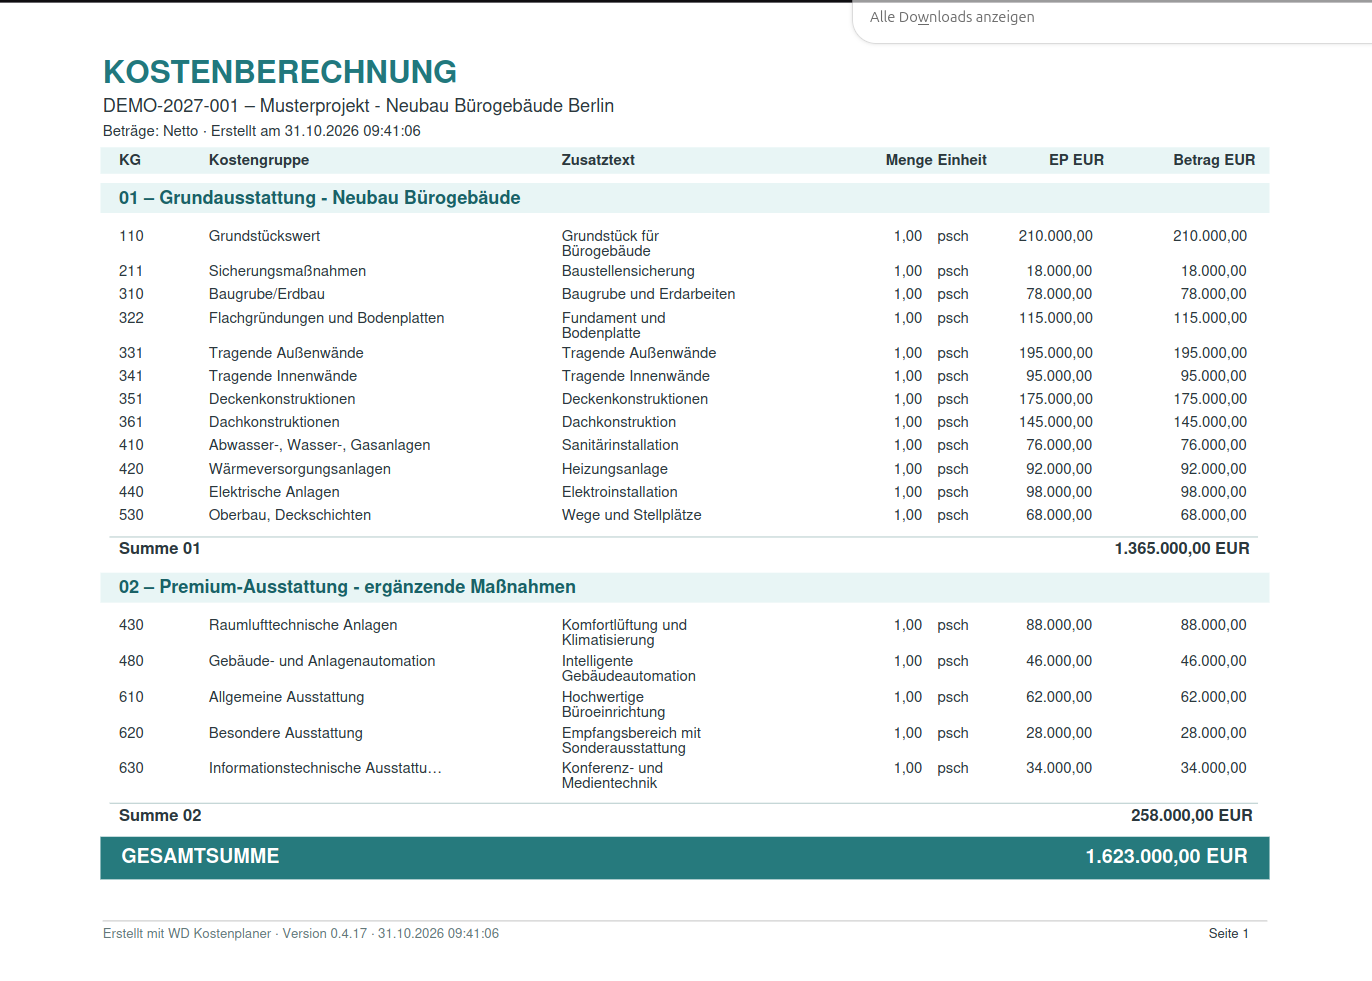Click the 'Wege und Stellplätze' text

point(632,515)
